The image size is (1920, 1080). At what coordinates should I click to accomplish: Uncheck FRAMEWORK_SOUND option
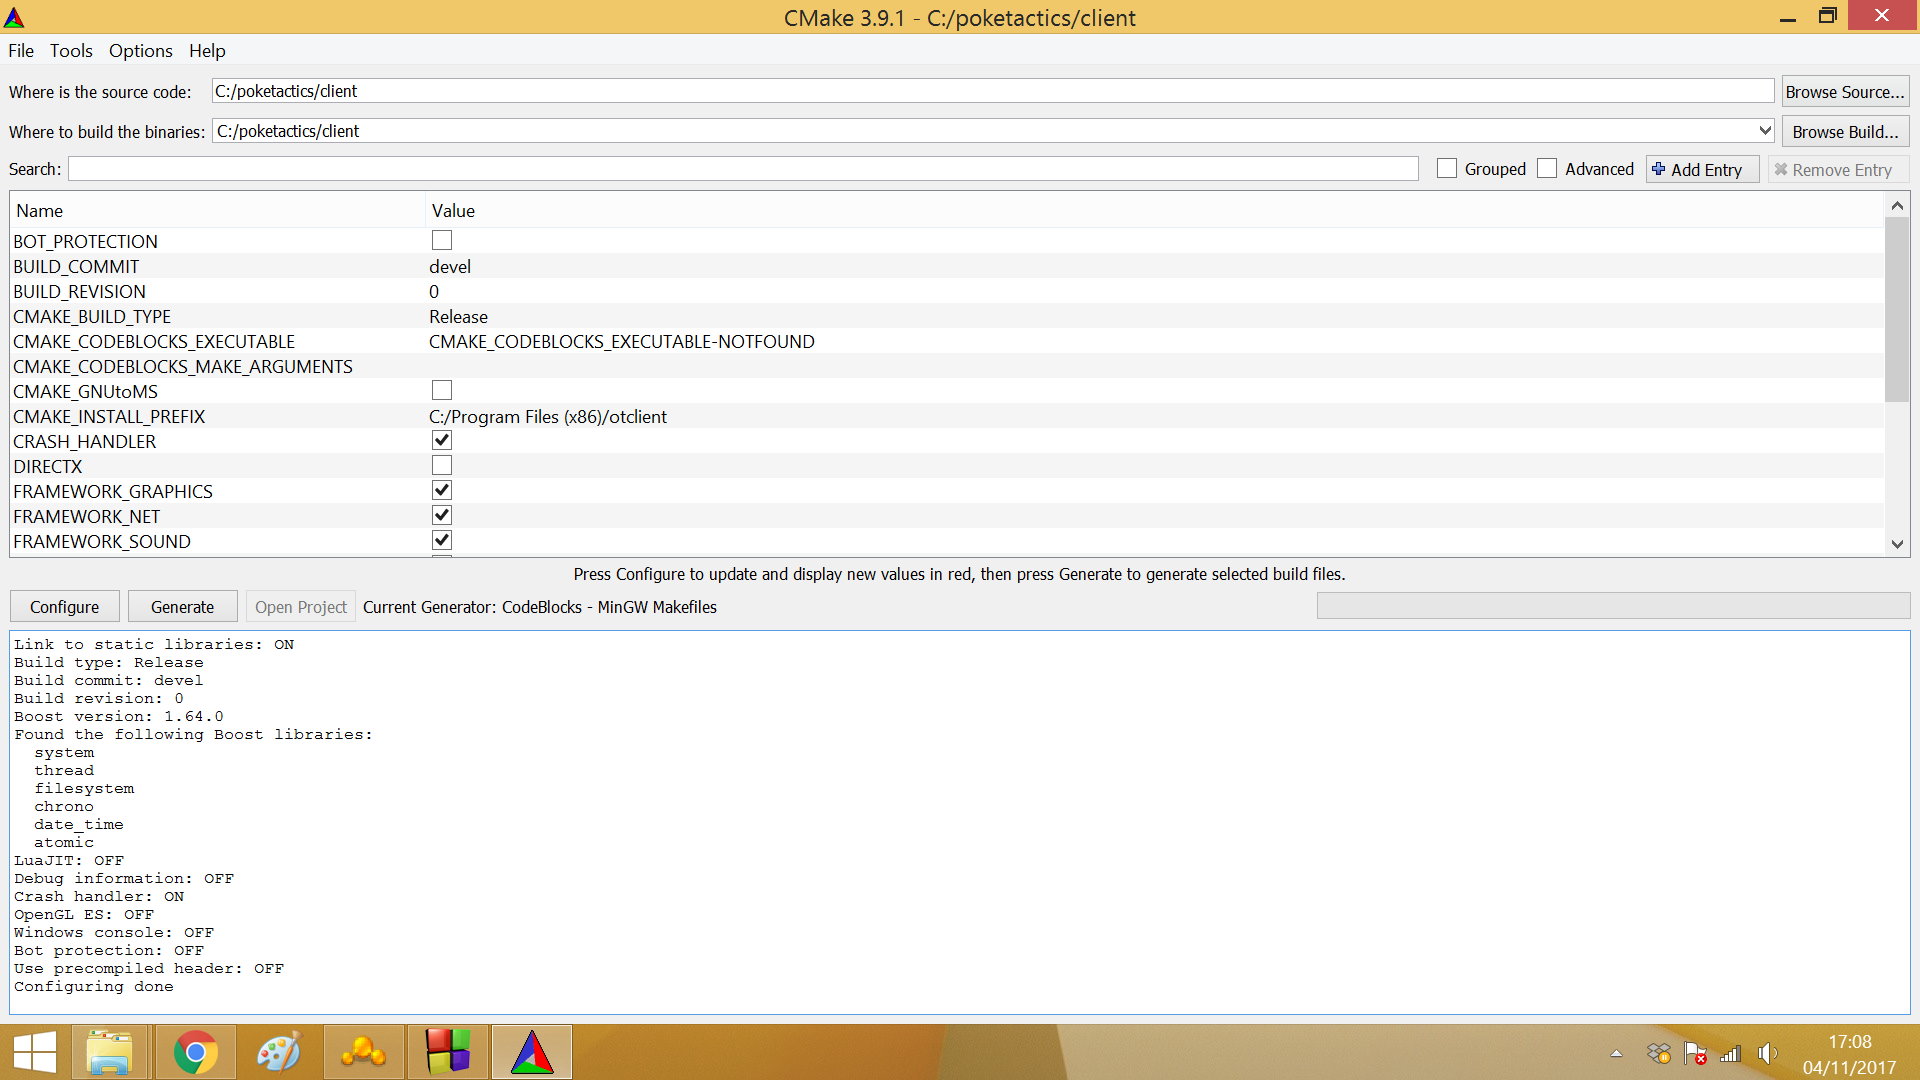tap(442, 541)
